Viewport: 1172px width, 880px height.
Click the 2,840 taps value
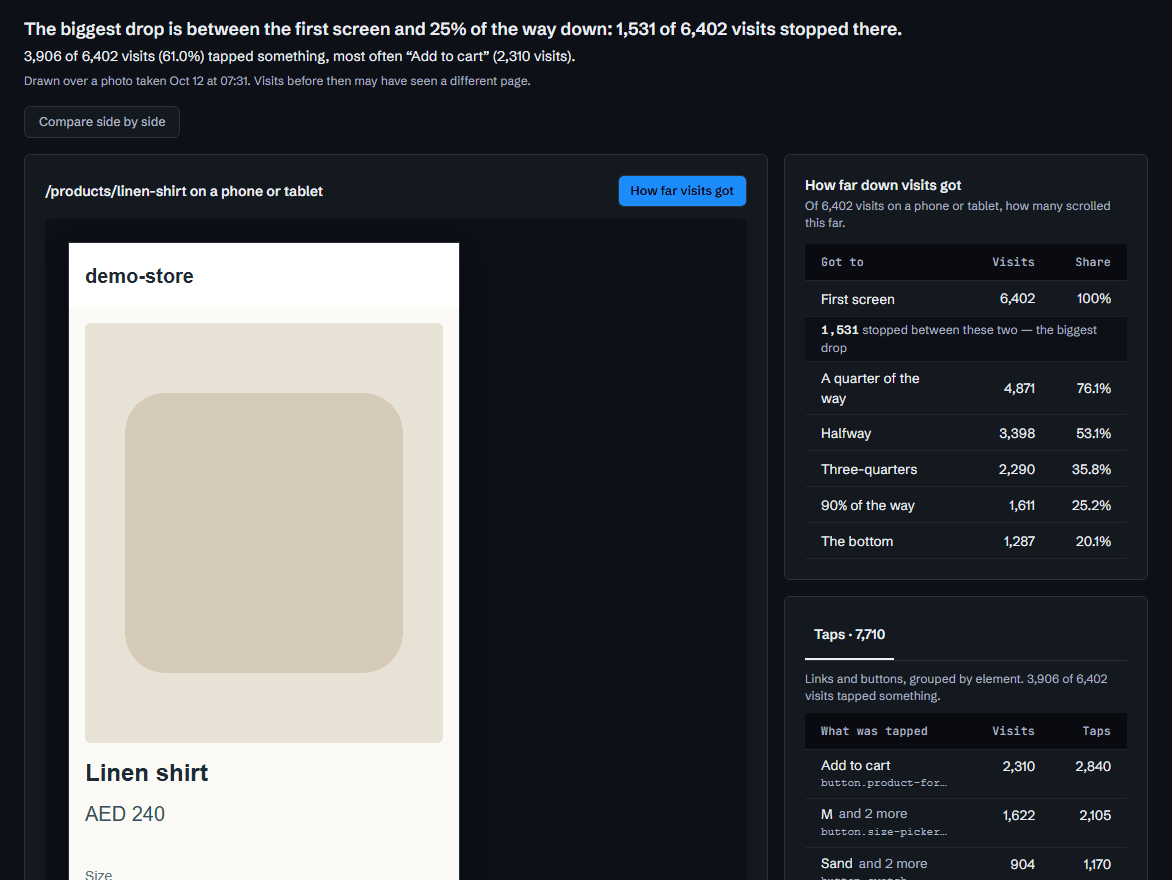coord(1093,766)
